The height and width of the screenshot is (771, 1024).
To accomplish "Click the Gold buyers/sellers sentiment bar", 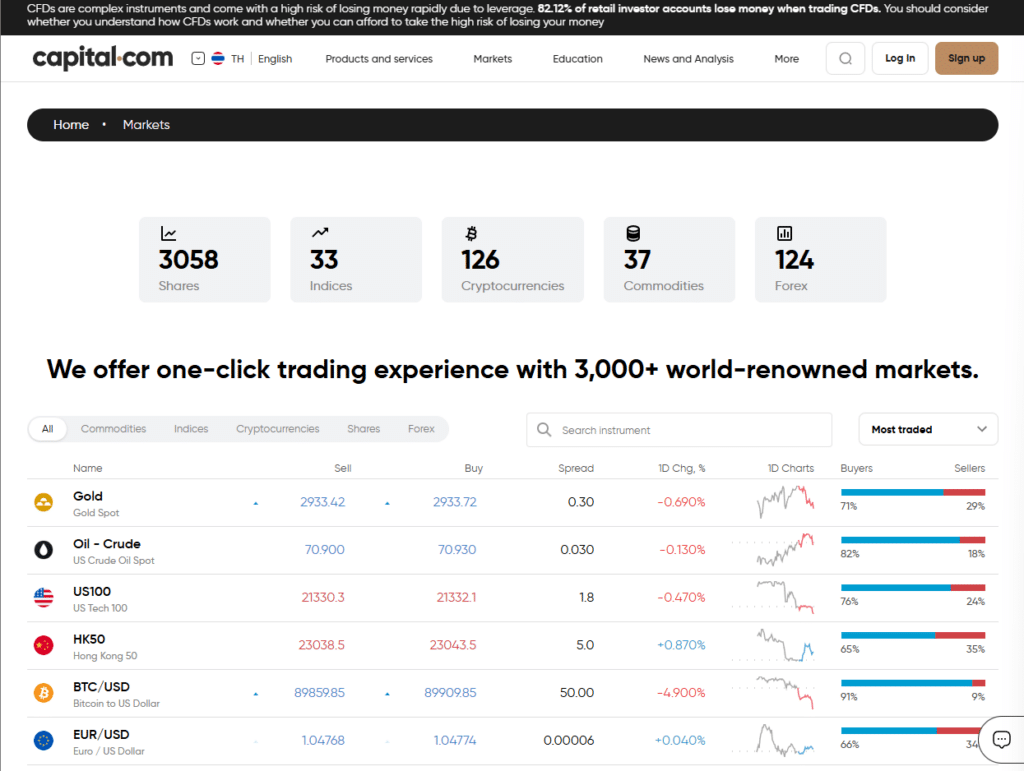I will coord(913,492).
